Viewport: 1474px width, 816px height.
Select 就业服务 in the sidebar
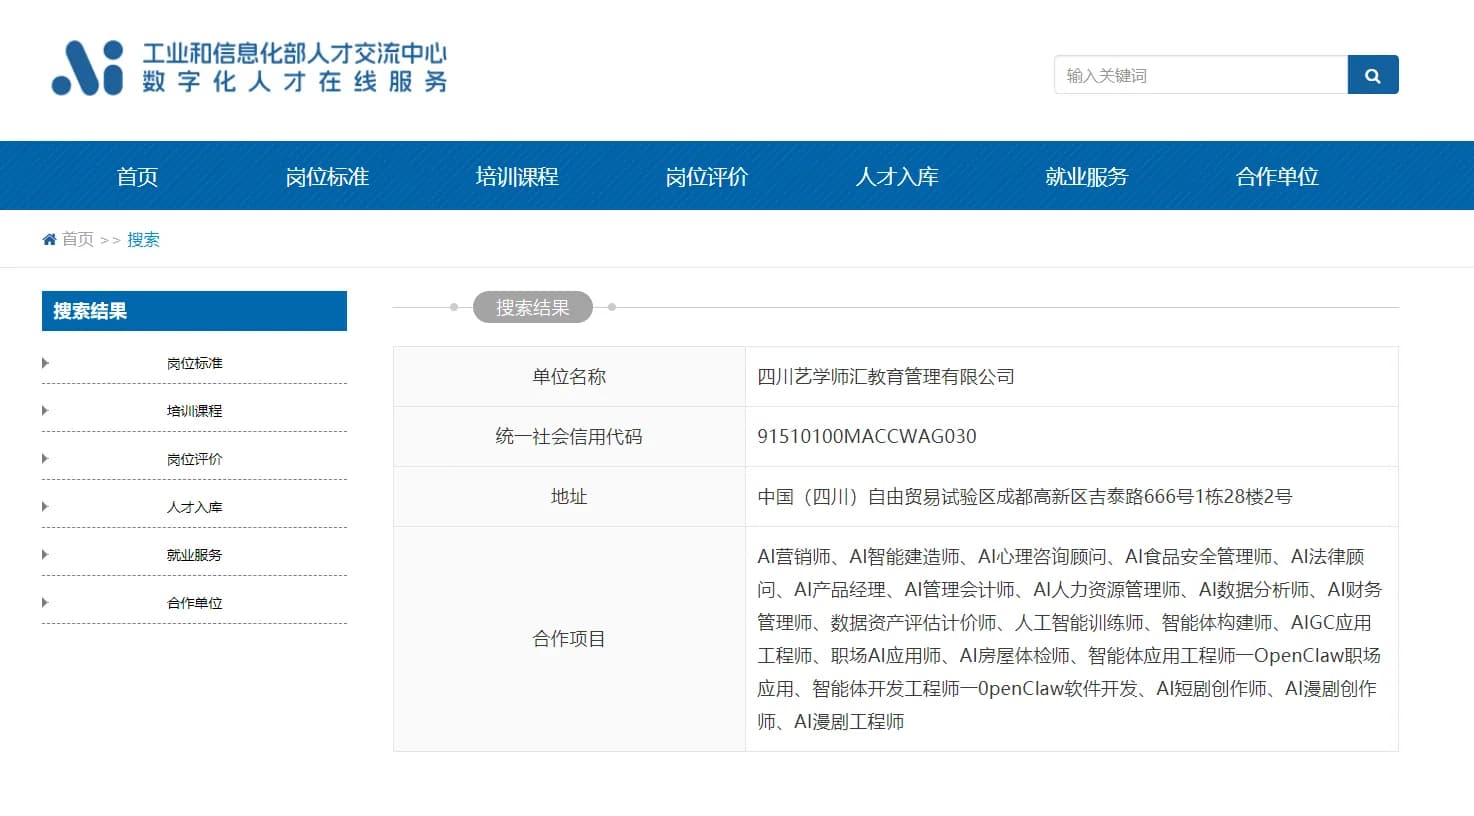[x=195, y=555]
